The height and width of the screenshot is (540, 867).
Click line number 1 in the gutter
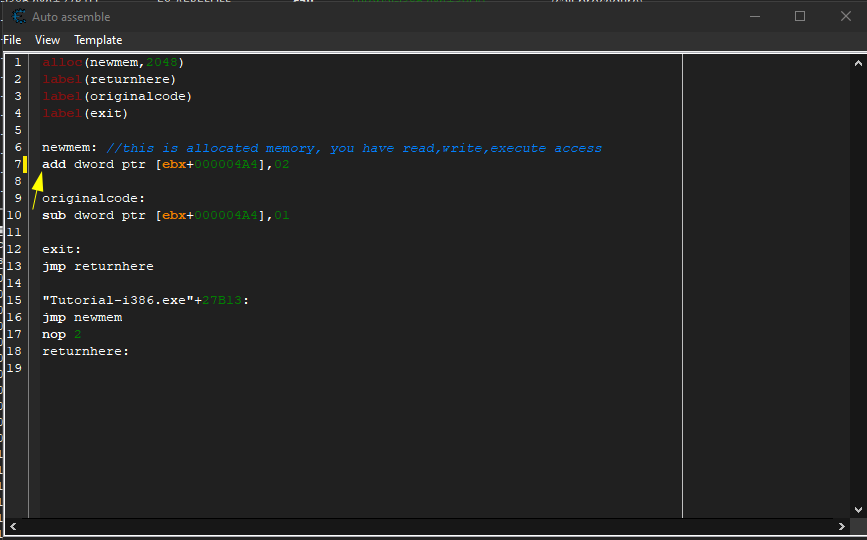(16, 62)
